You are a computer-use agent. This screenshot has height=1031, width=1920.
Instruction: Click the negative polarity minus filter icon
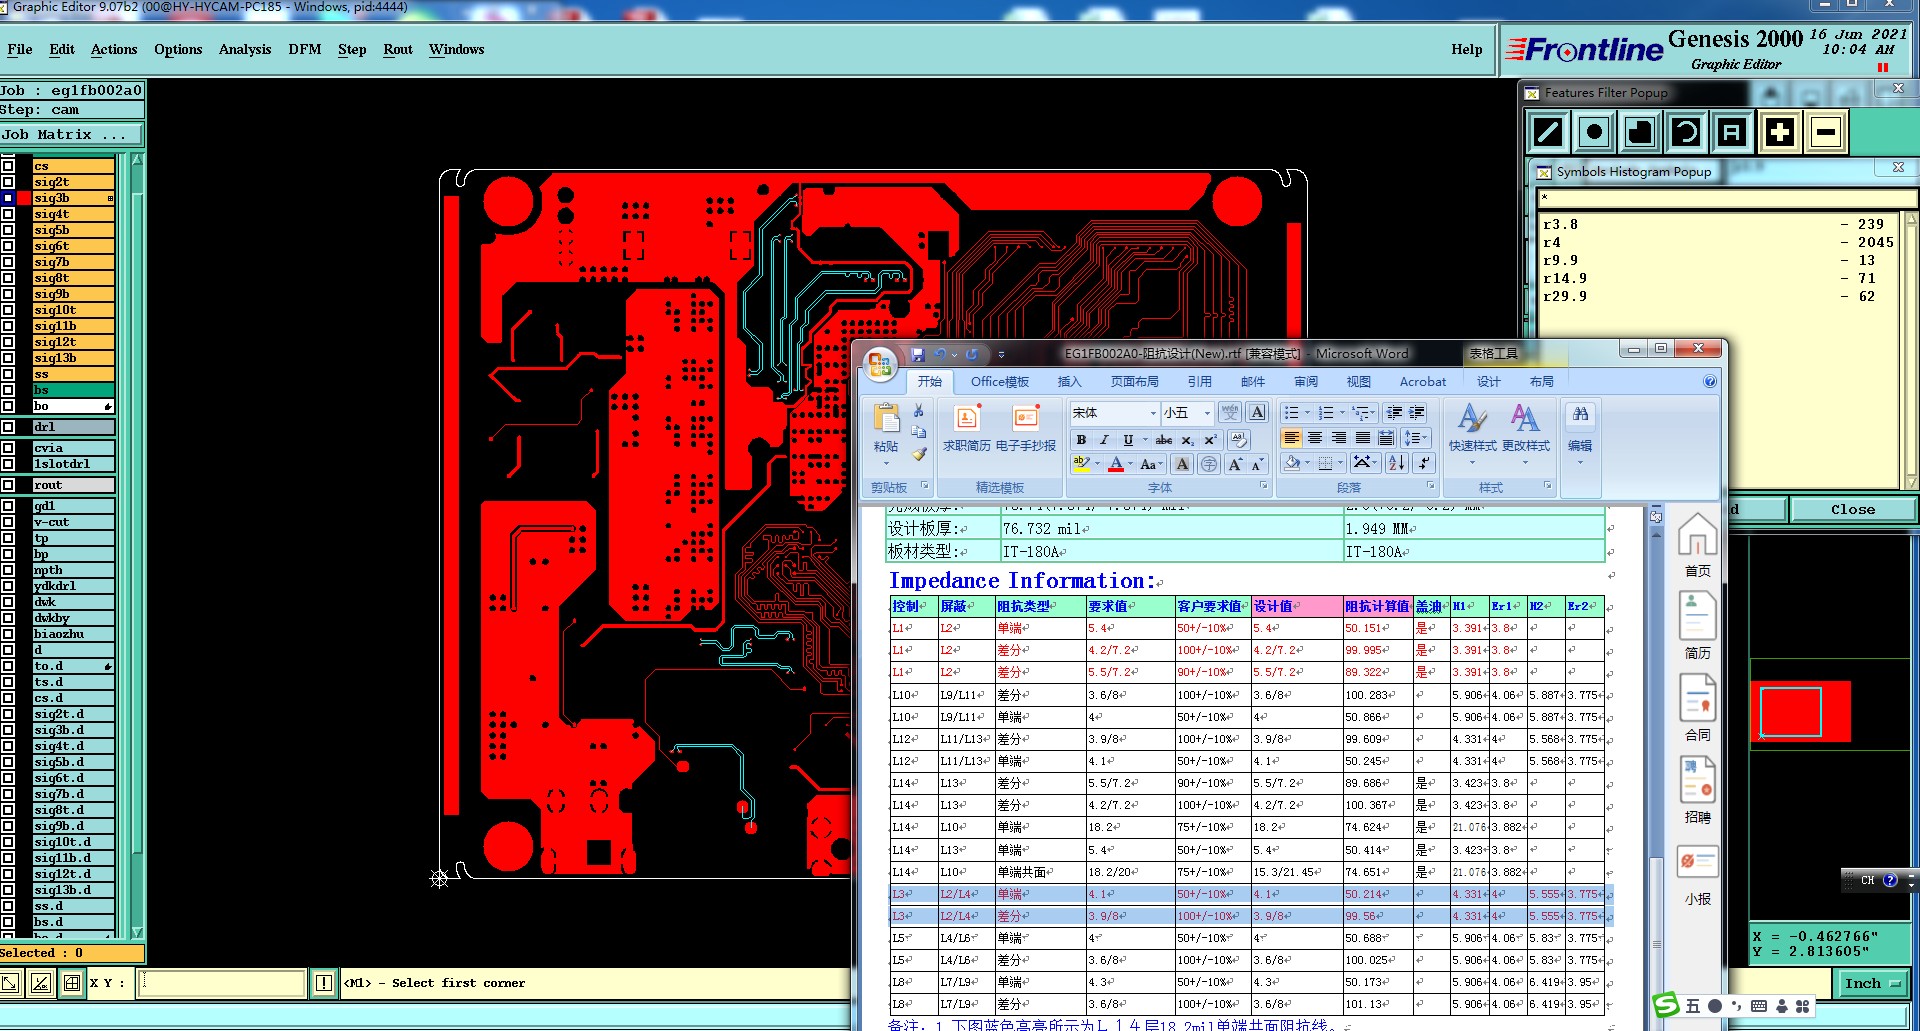tap(1825, 132)
